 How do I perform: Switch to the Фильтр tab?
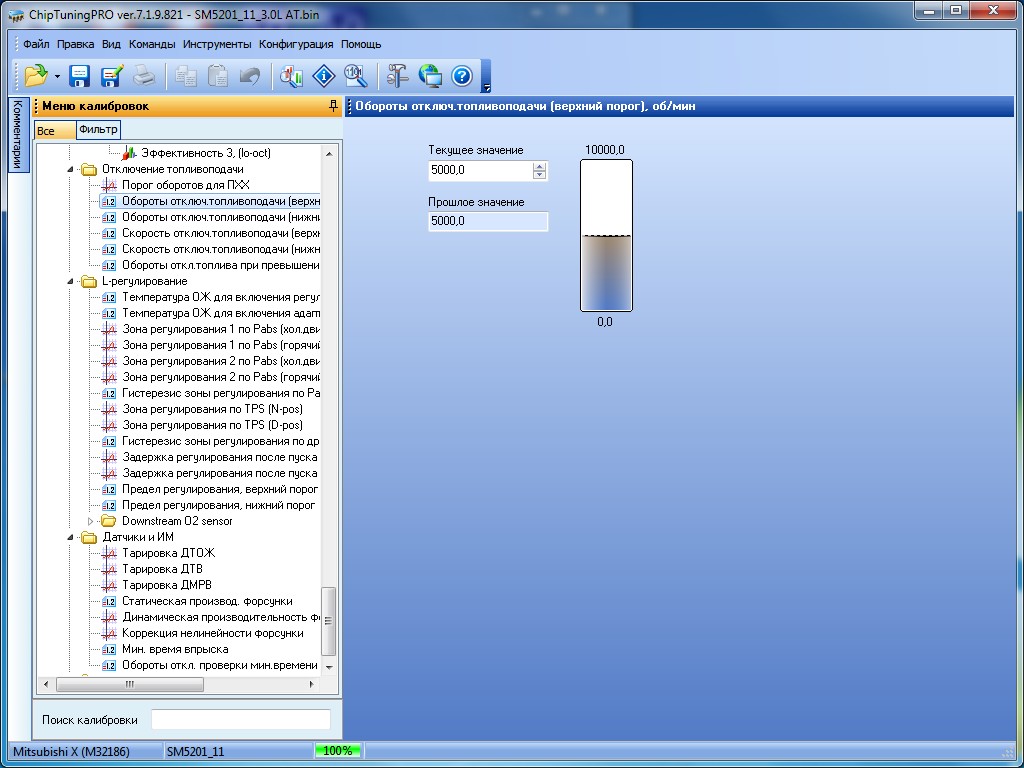[x=98, y=130]
